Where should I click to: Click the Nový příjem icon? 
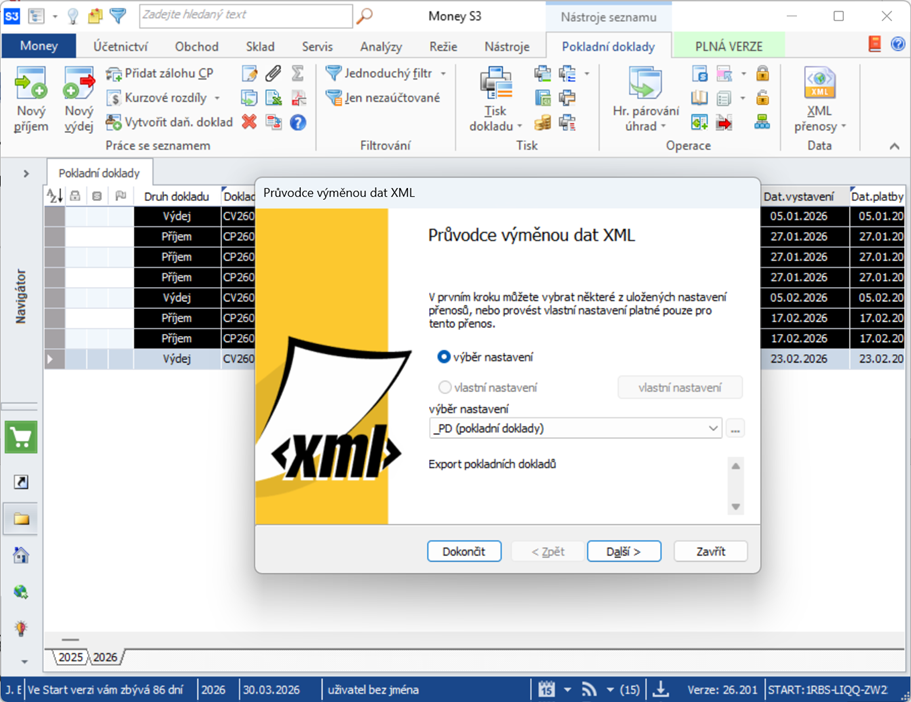(x=31, y=85)
